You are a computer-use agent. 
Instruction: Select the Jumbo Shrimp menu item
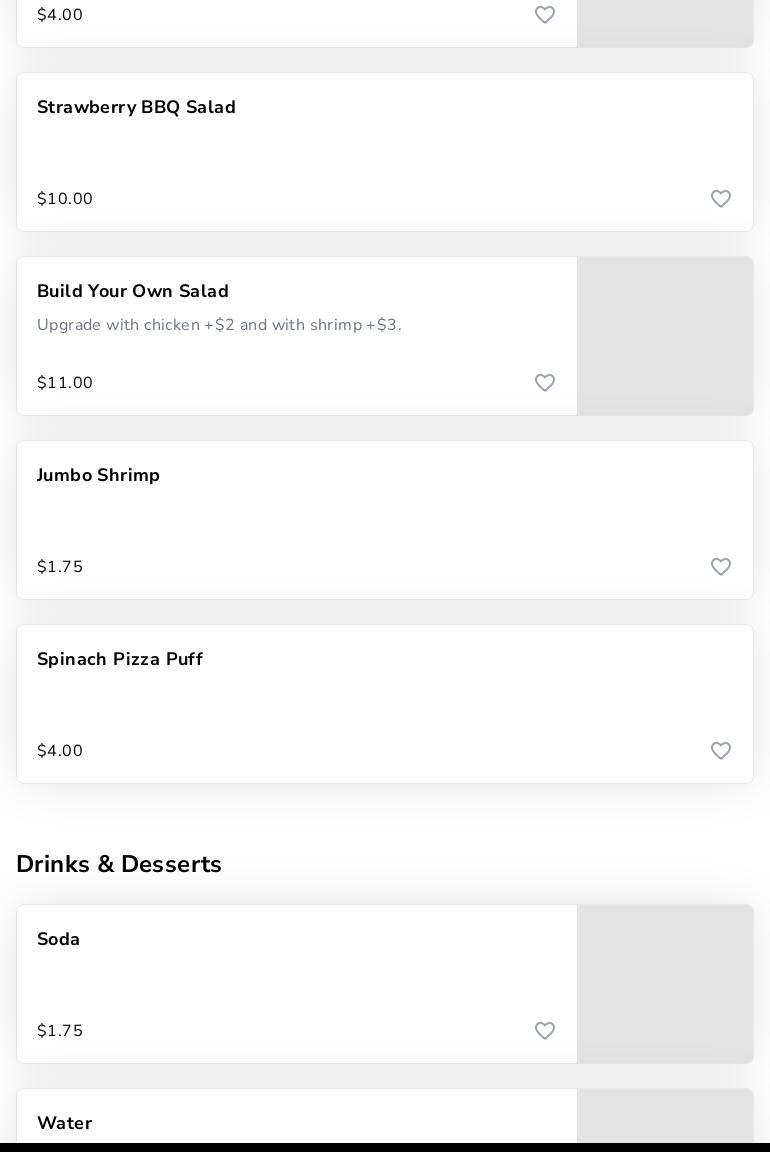point(98,476)
